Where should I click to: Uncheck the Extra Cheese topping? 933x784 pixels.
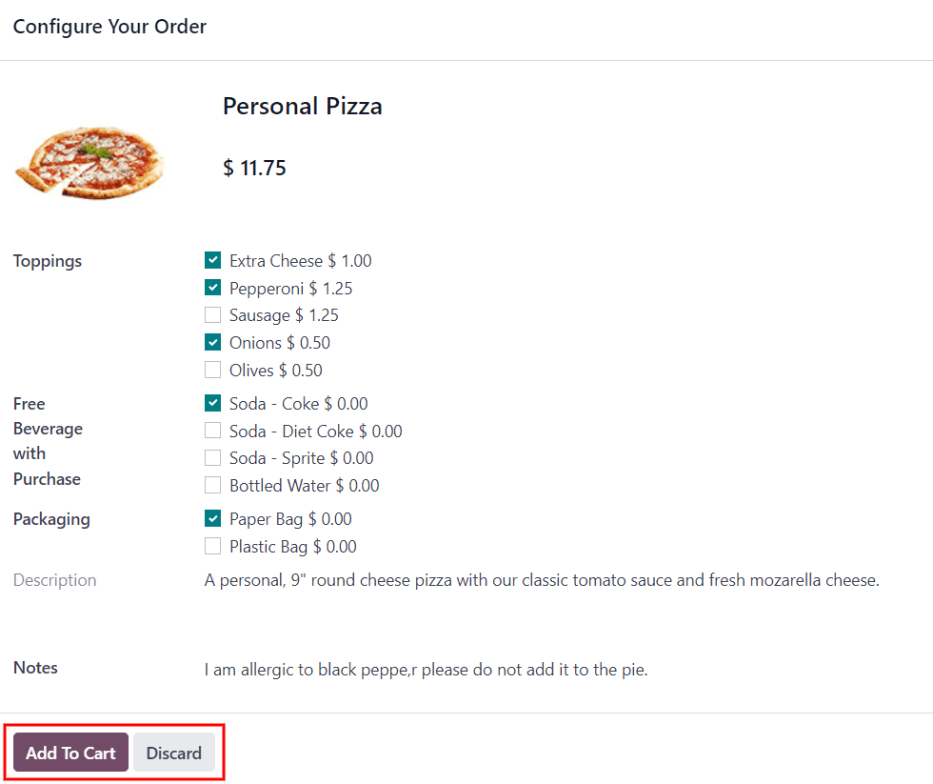[212, 259]
